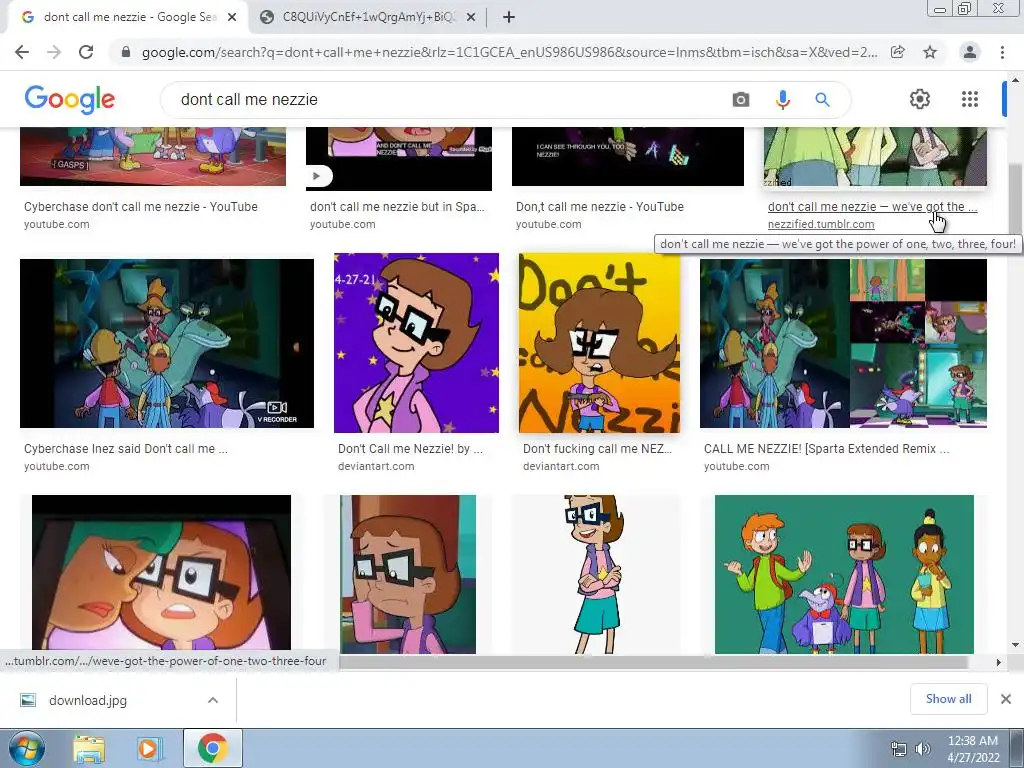Open 'Cyberchase don't call me nezzie - YouTube' result

pyautogui.click(x=140, y=206)
